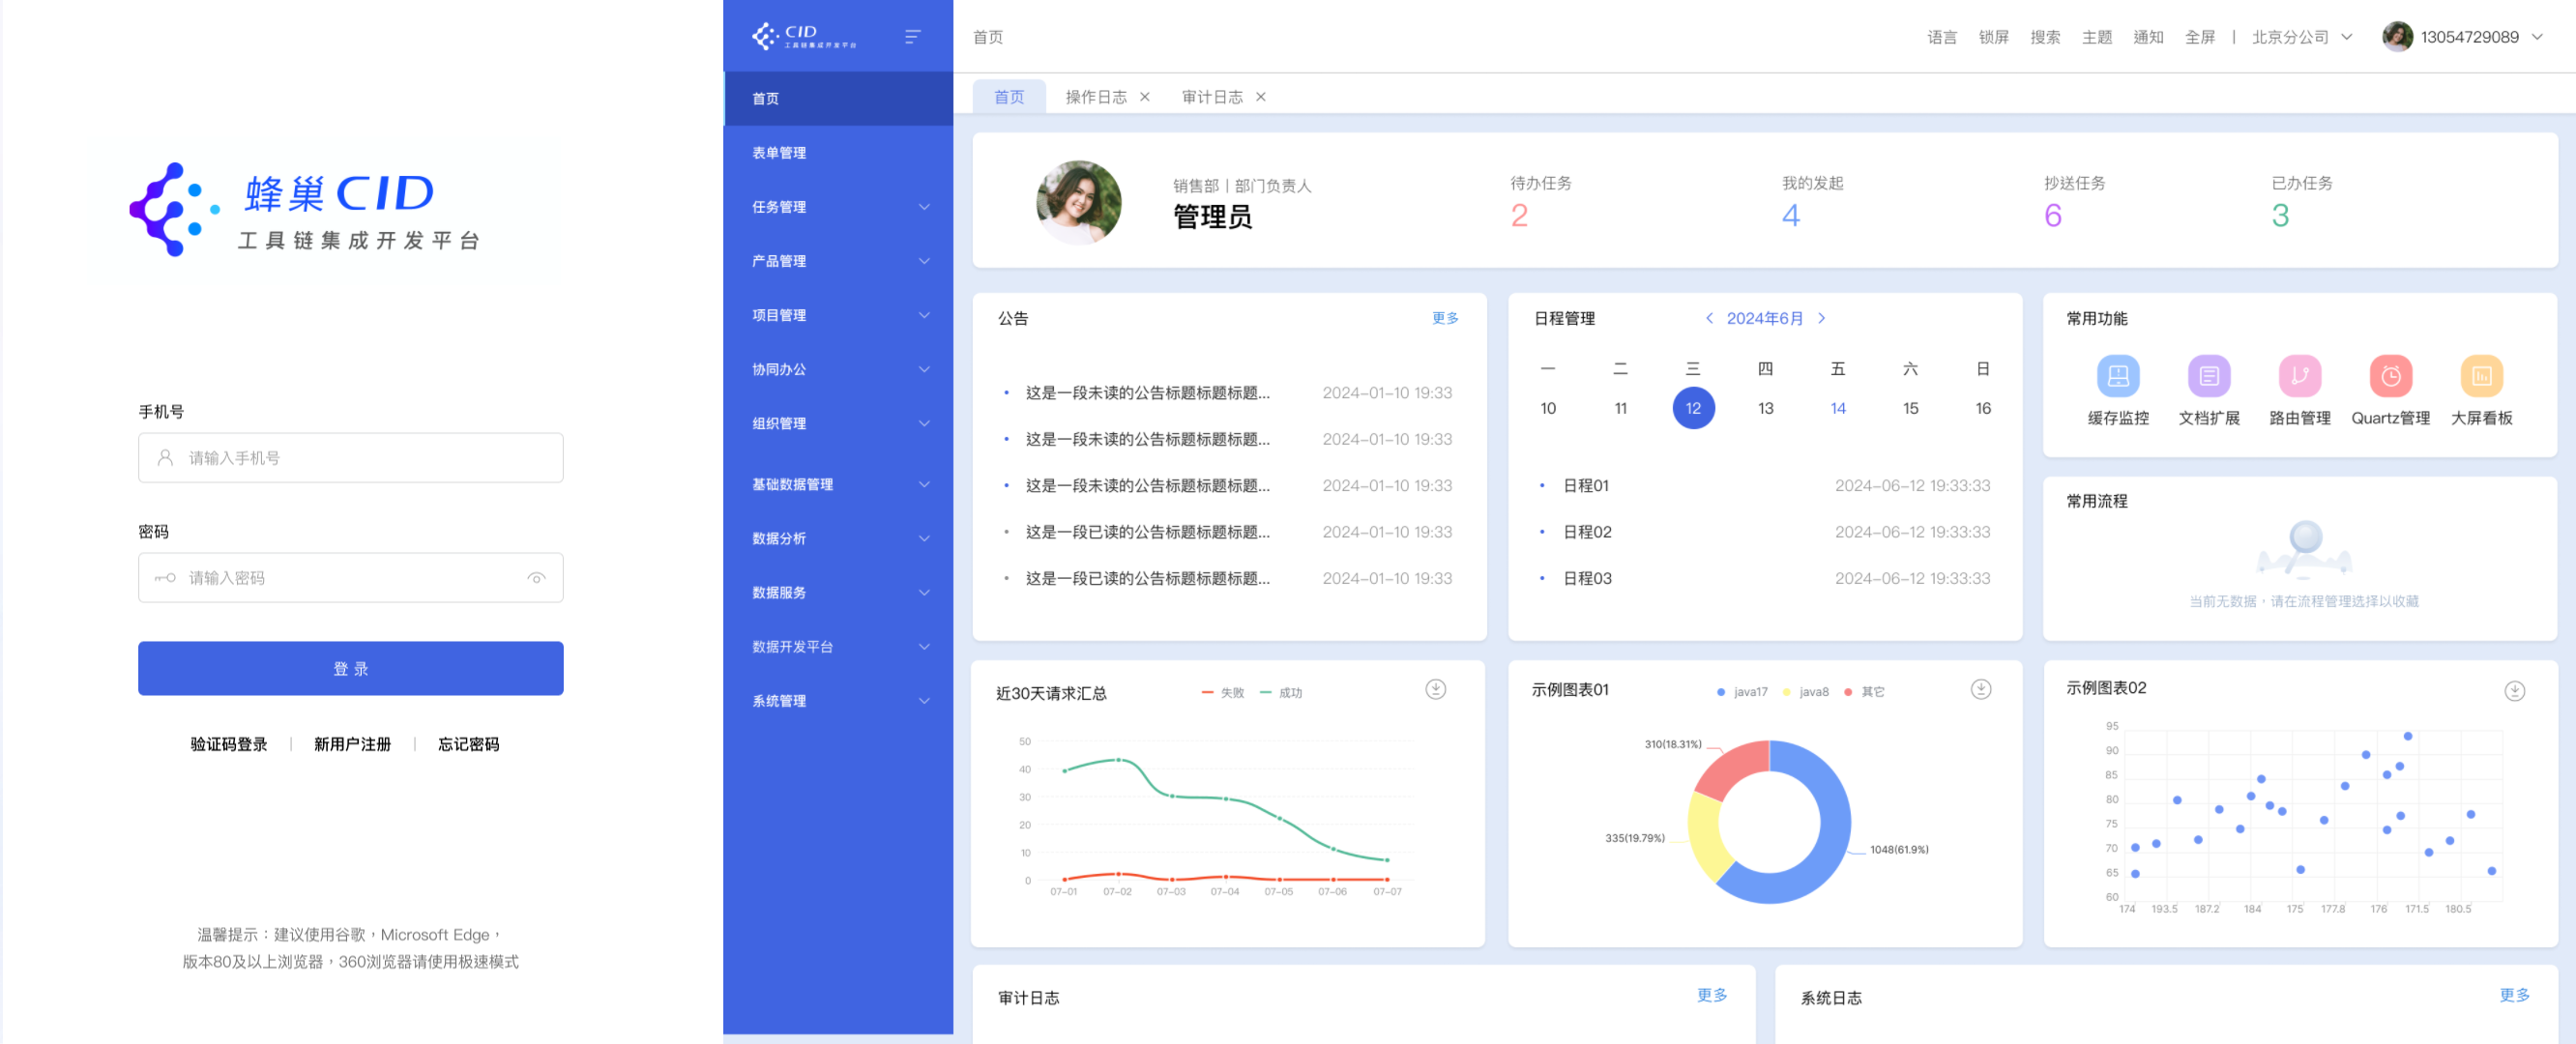
Task: Open the 文档扩展 document extension icon
Action: click(2208, 376)
